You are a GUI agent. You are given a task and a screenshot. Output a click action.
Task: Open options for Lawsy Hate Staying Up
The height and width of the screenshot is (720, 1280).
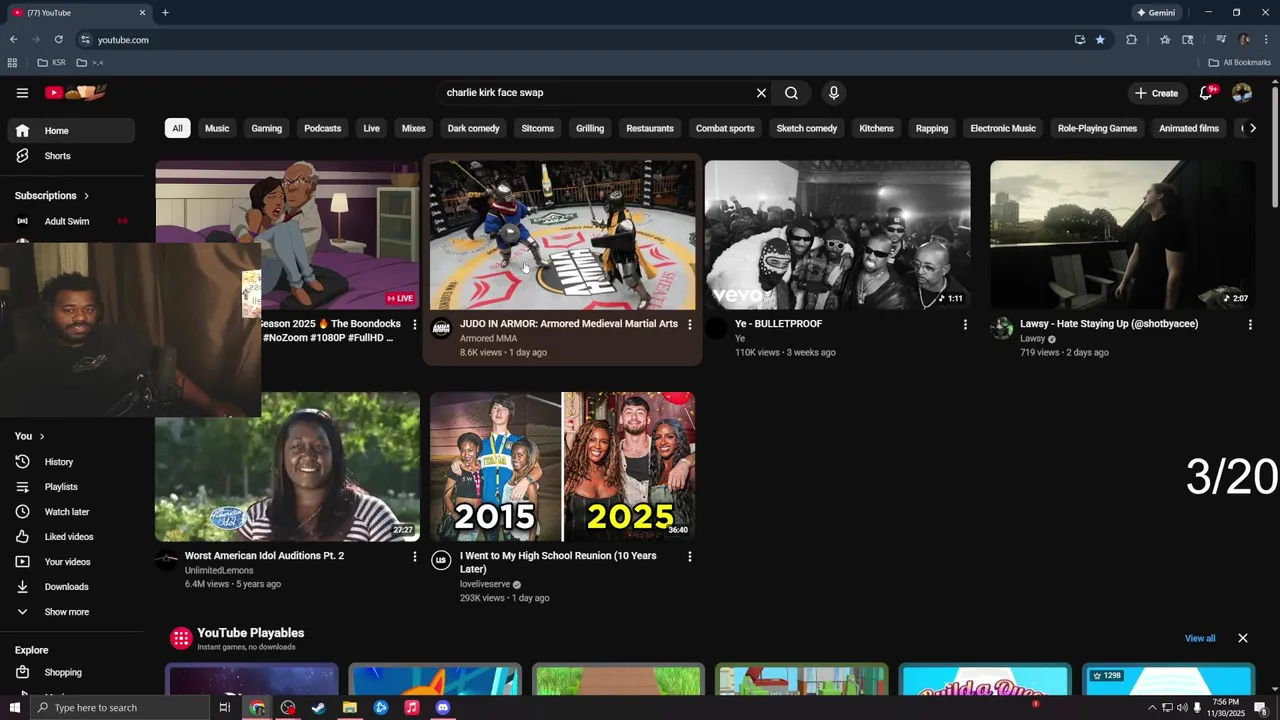[x=1250, y=324]
